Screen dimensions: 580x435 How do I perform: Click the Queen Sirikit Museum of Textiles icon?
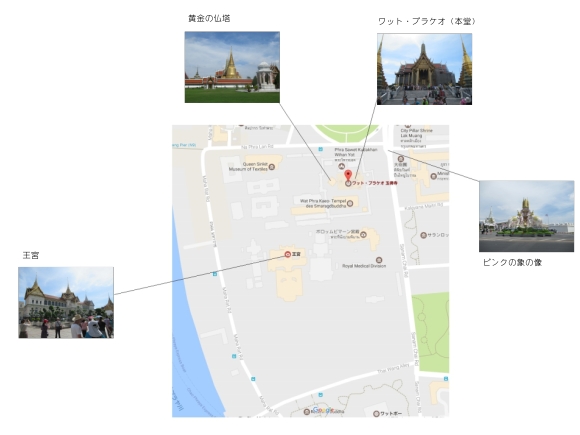pos(272,167)
